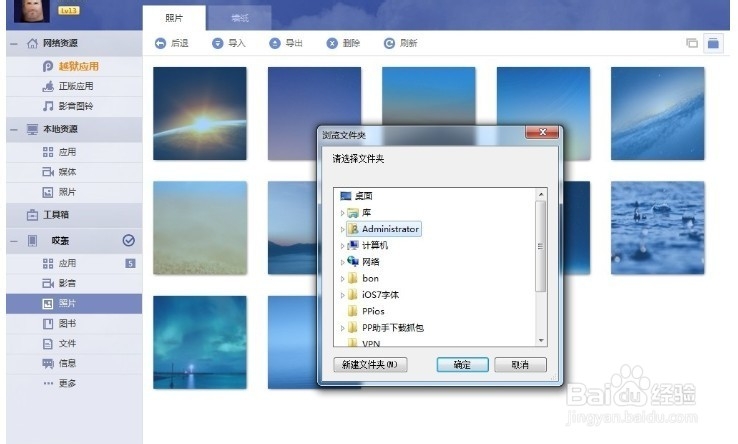Select the lake and mountains photo thumbnail
The image size is (738, 444).
click(x=292, y=228)
